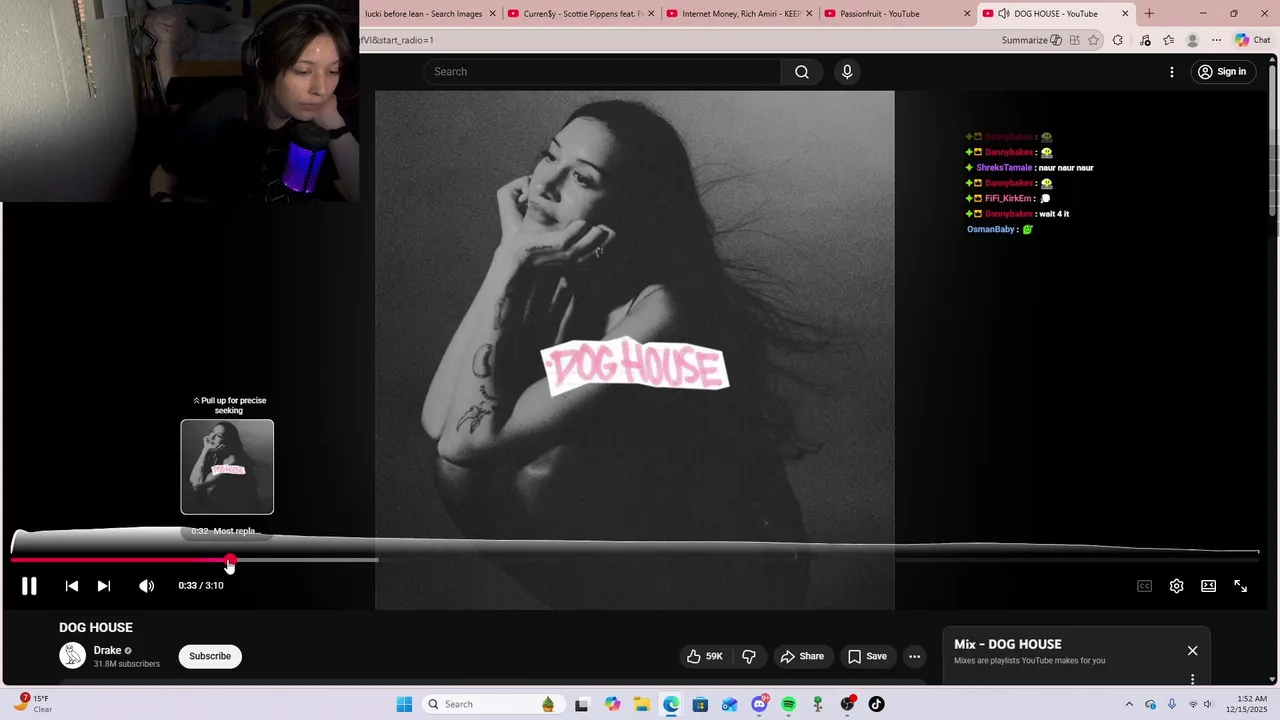Click the seek preview thumbnail

click(x=227, y=467)
